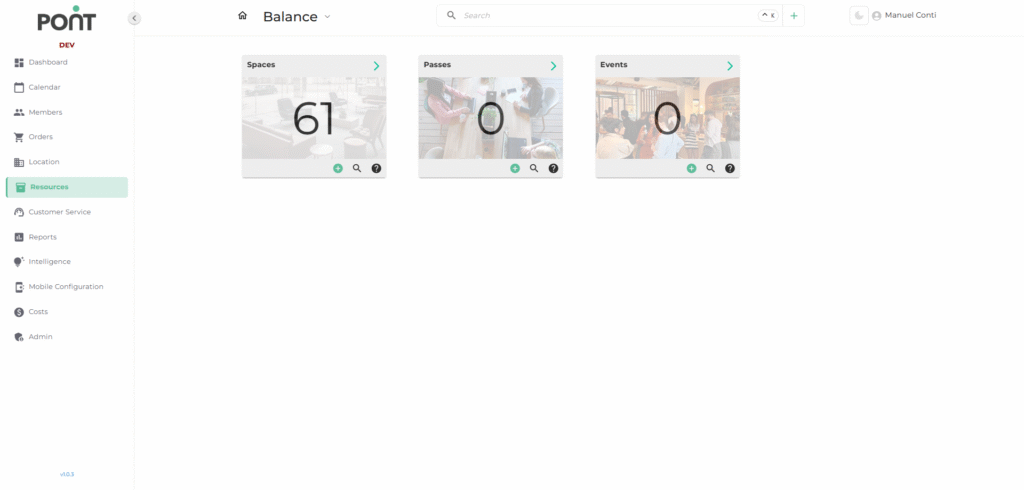Go to Dashboard in sidebar
Viewport: 1024px width, 490px height.
48,62
